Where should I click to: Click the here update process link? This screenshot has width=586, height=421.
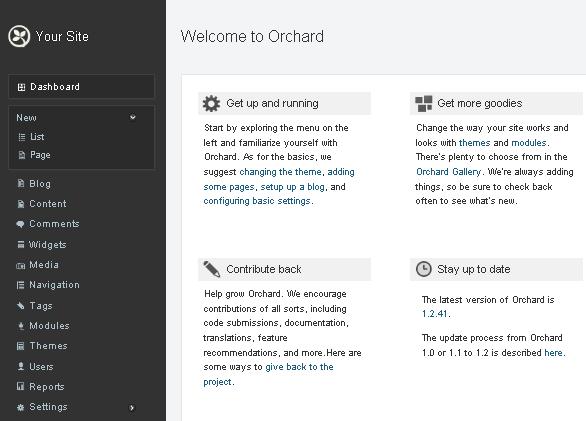tap(553, 353)
